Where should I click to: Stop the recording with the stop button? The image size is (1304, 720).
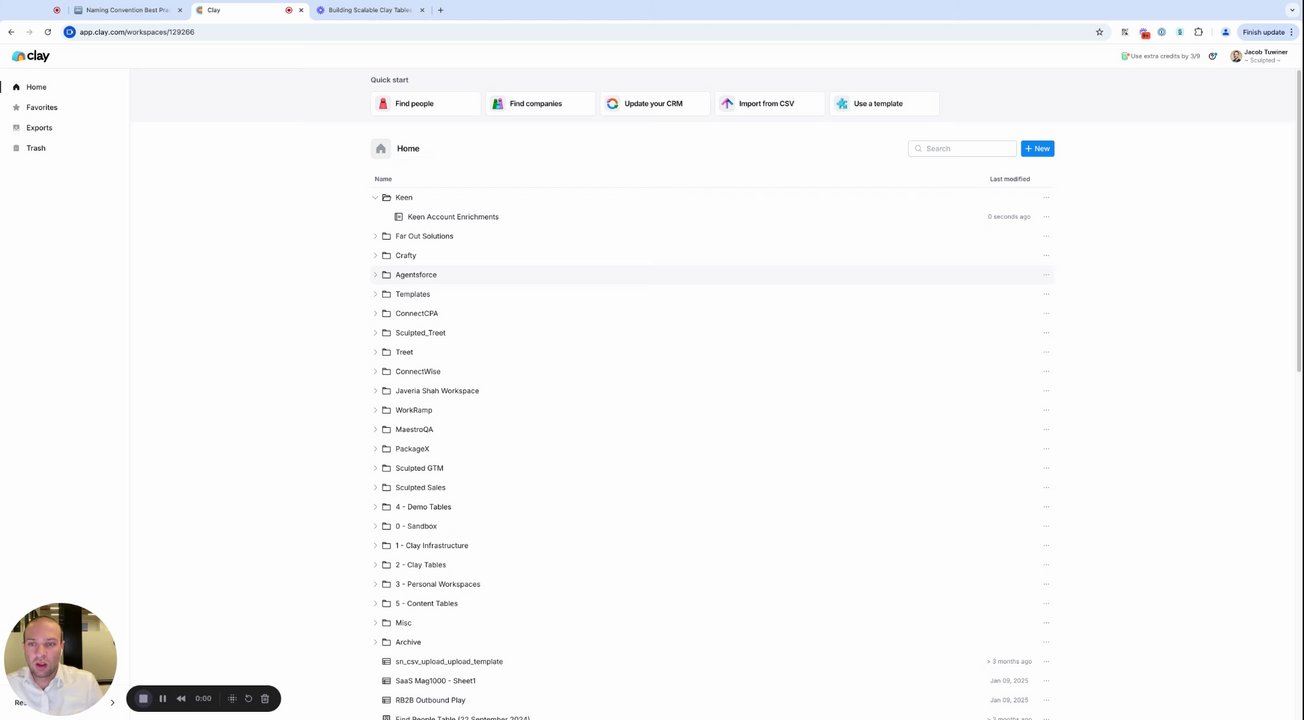click(143, 699)
